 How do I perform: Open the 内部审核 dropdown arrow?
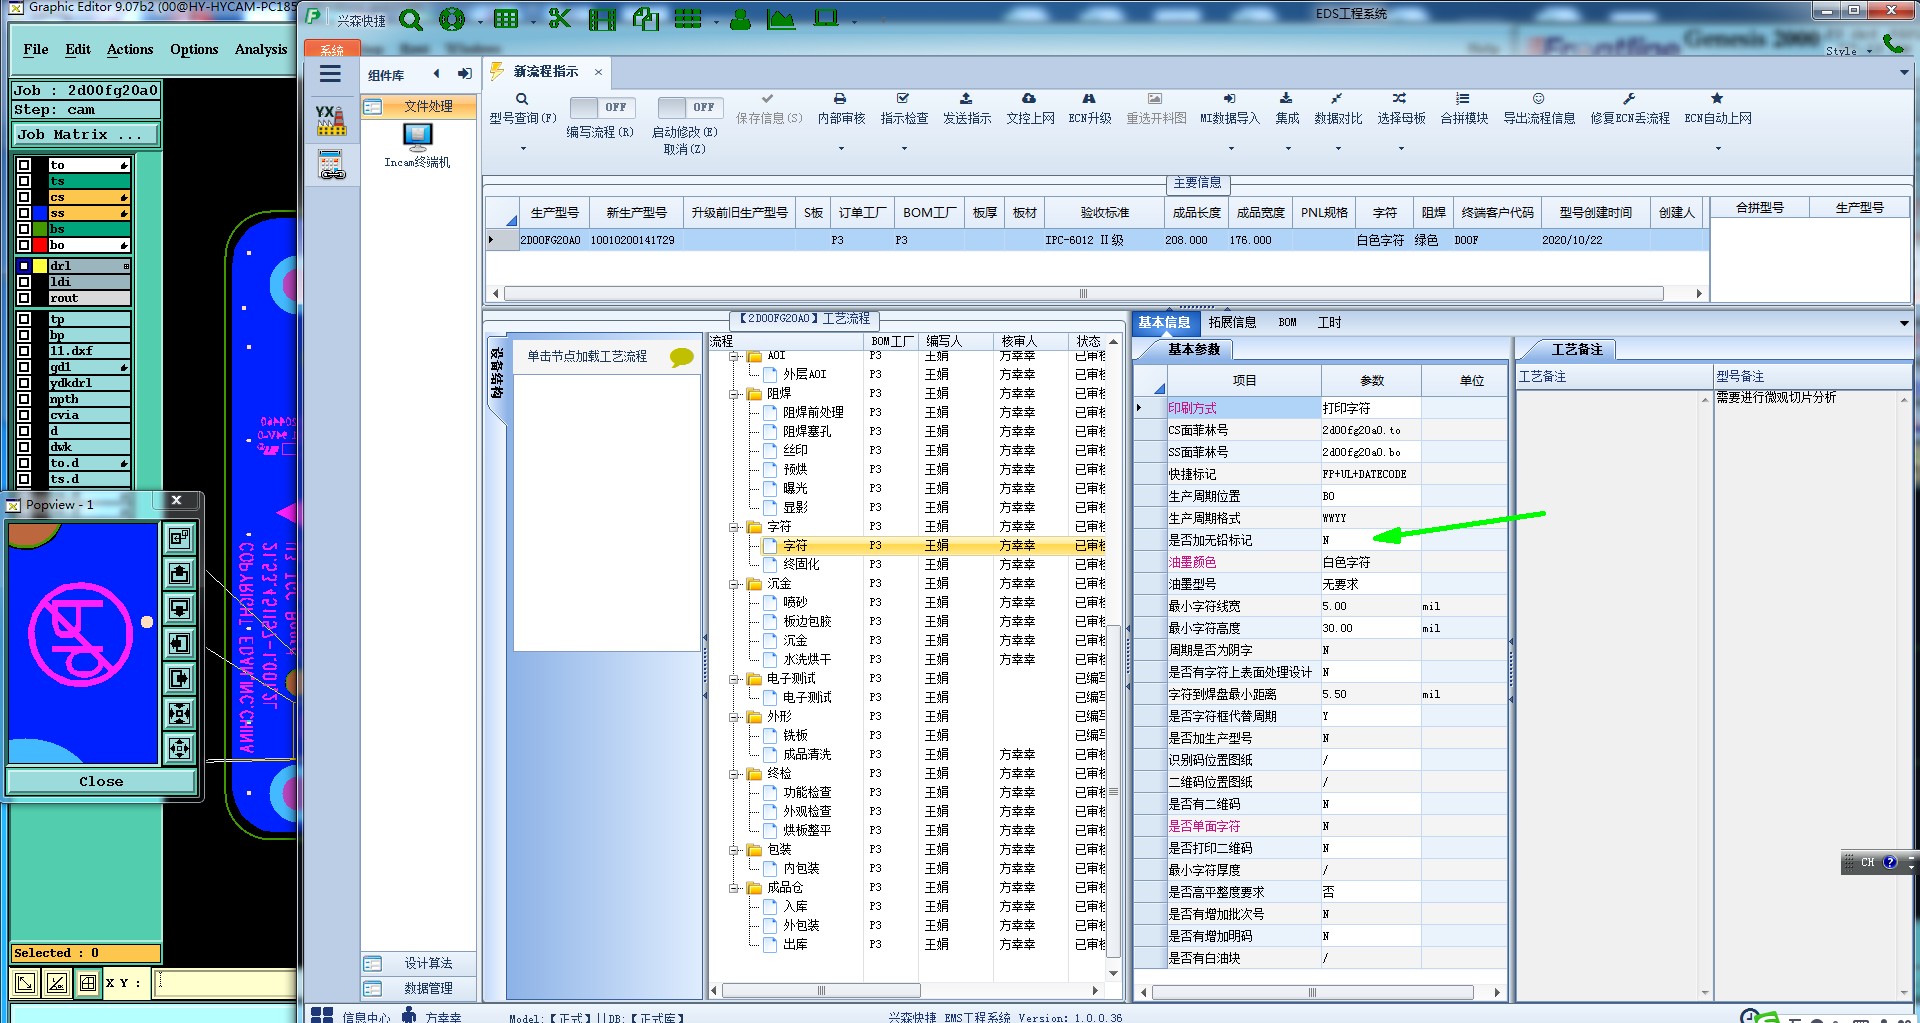(840, 149)
